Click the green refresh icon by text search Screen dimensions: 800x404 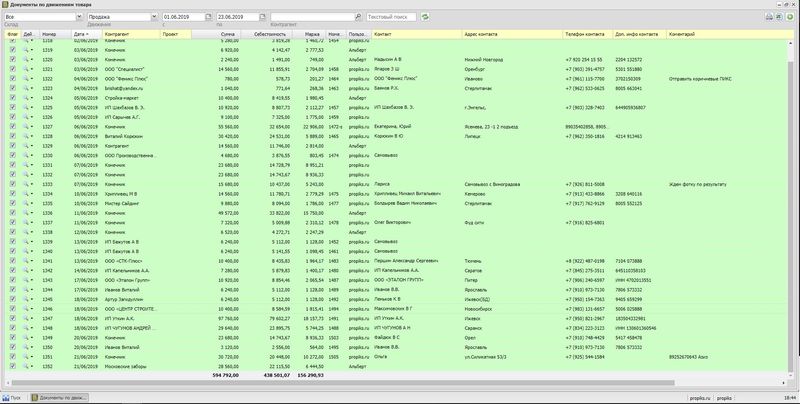tap(425, 17)
